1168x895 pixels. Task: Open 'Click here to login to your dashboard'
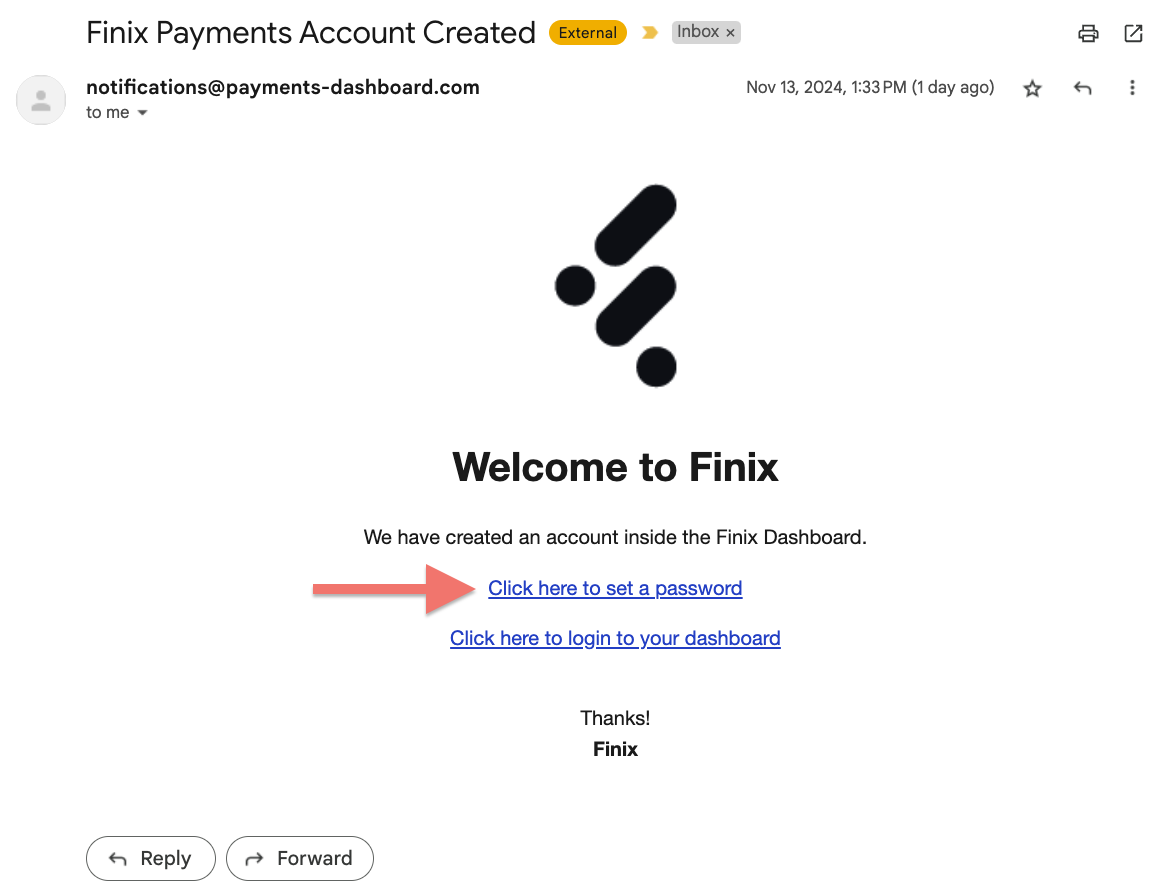[x=615, y=638]
